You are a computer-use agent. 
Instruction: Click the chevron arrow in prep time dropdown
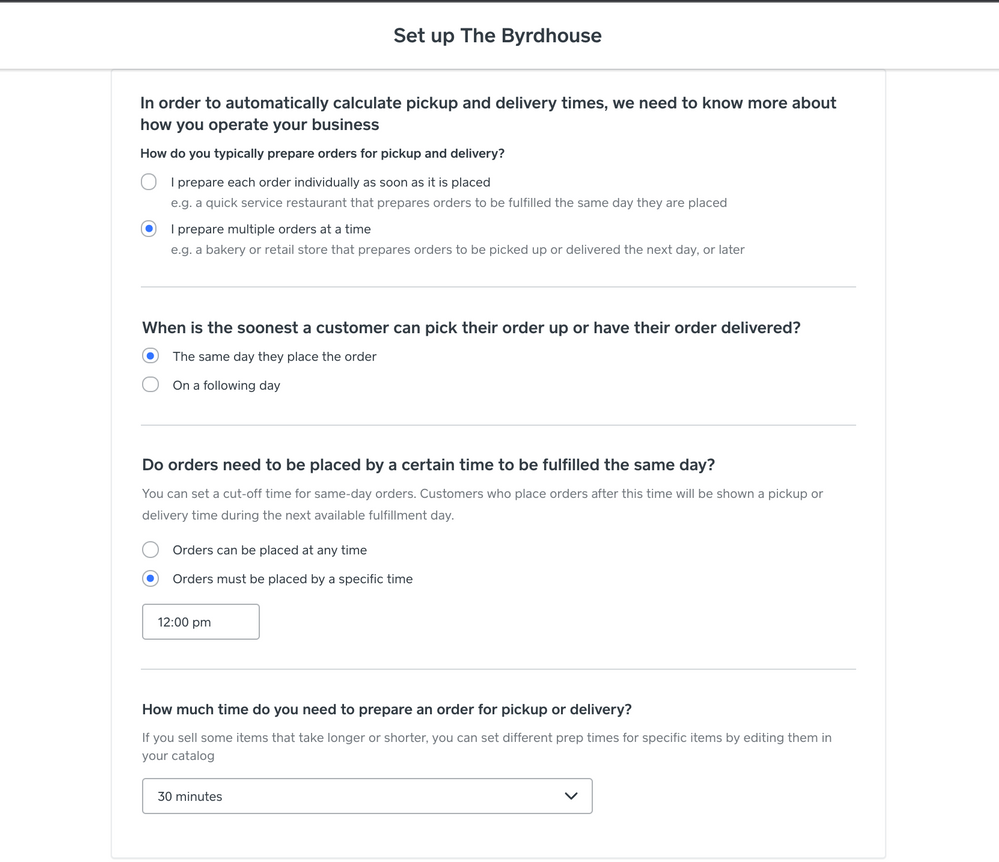[x=571, y=796]
